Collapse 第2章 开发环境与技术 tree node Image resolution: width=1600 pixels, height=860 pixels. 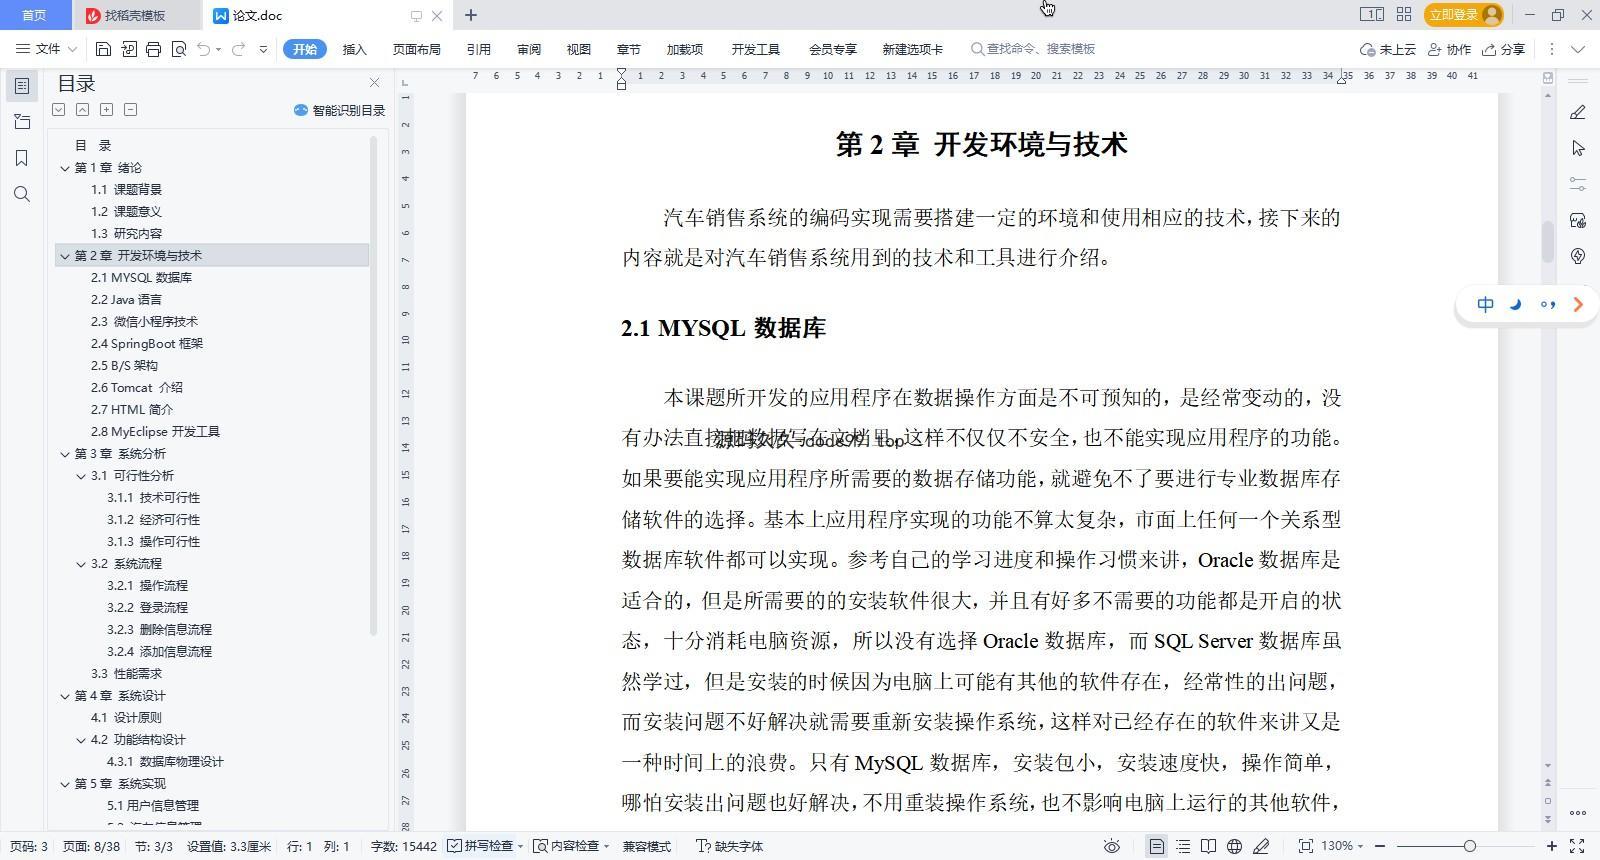tap(65, 256)
